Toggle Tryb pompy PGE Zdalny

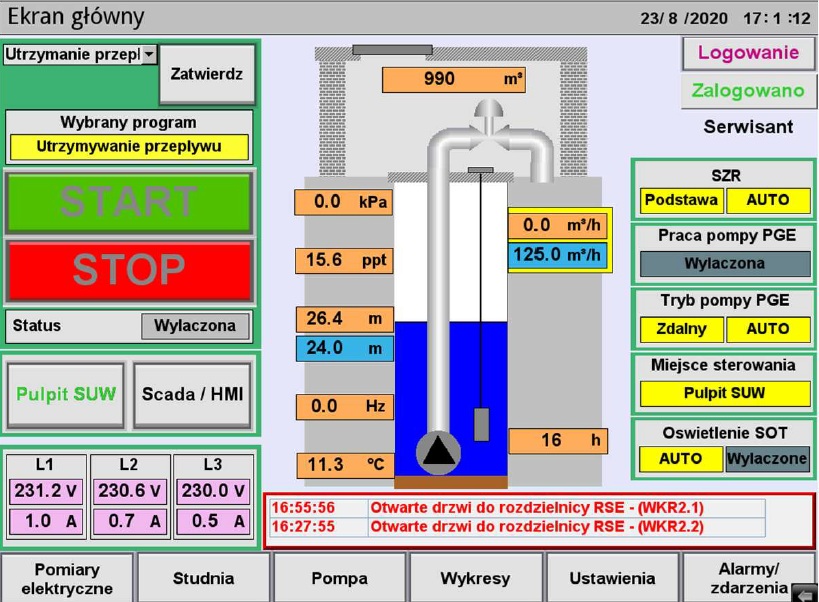click(682, 329)
